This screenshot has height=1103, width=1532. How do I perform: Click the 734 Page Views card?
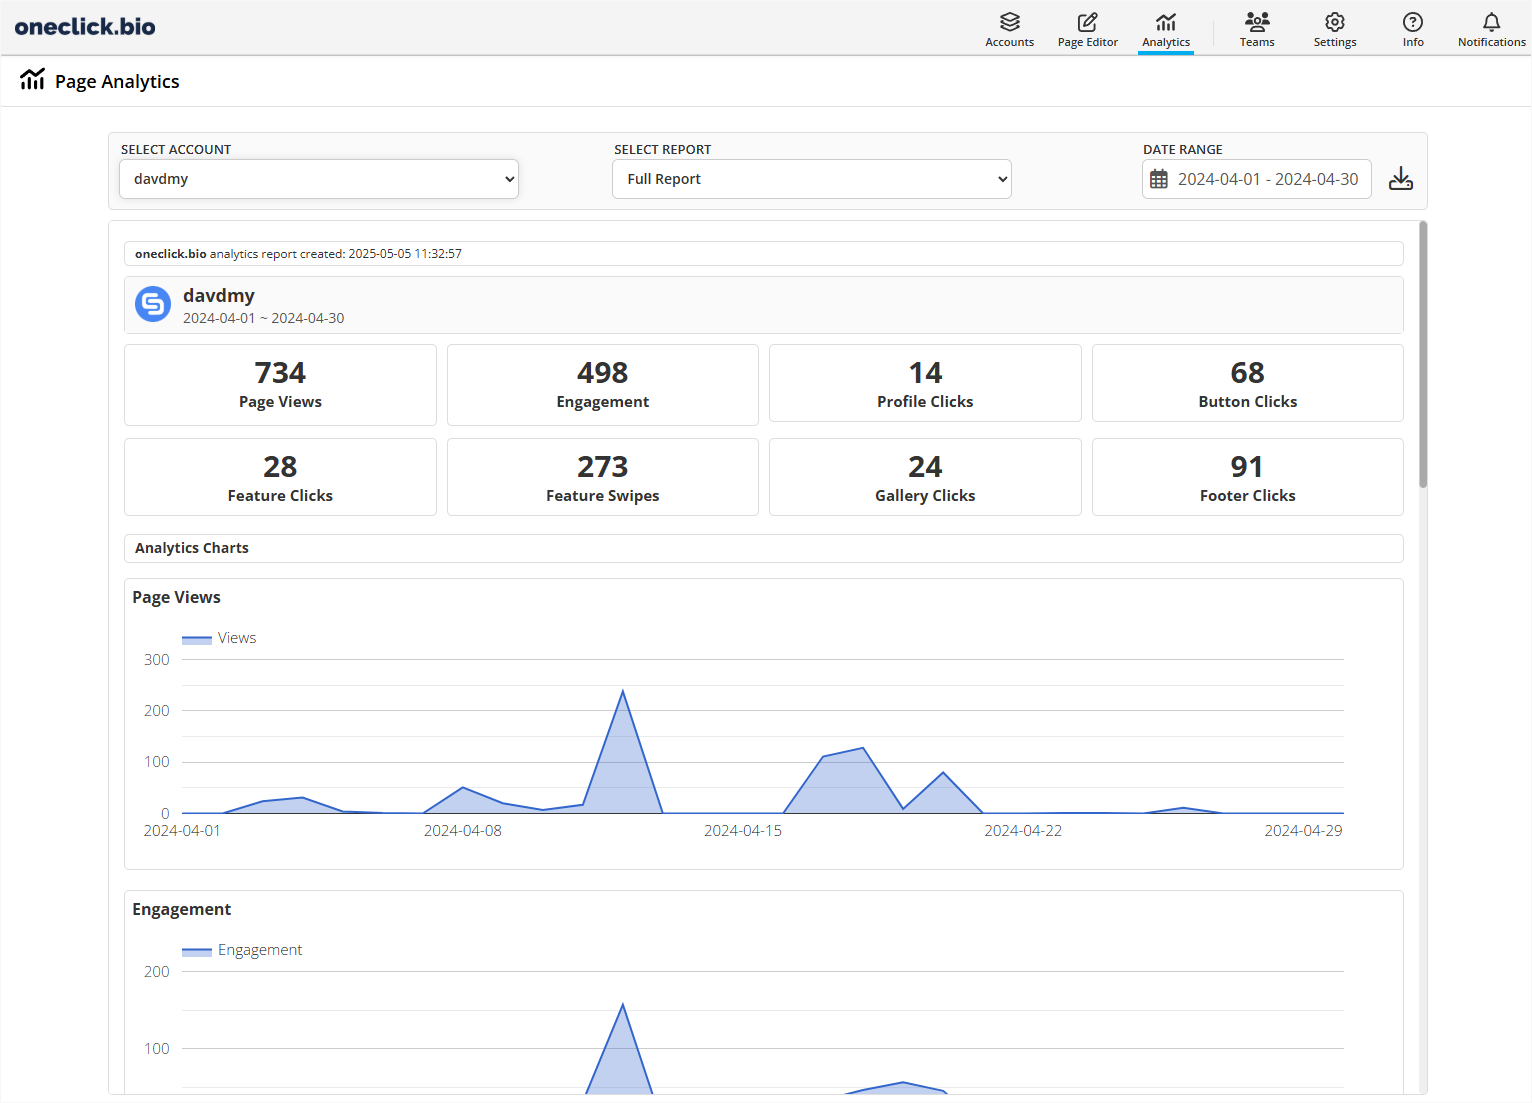[x=280, y=385]
